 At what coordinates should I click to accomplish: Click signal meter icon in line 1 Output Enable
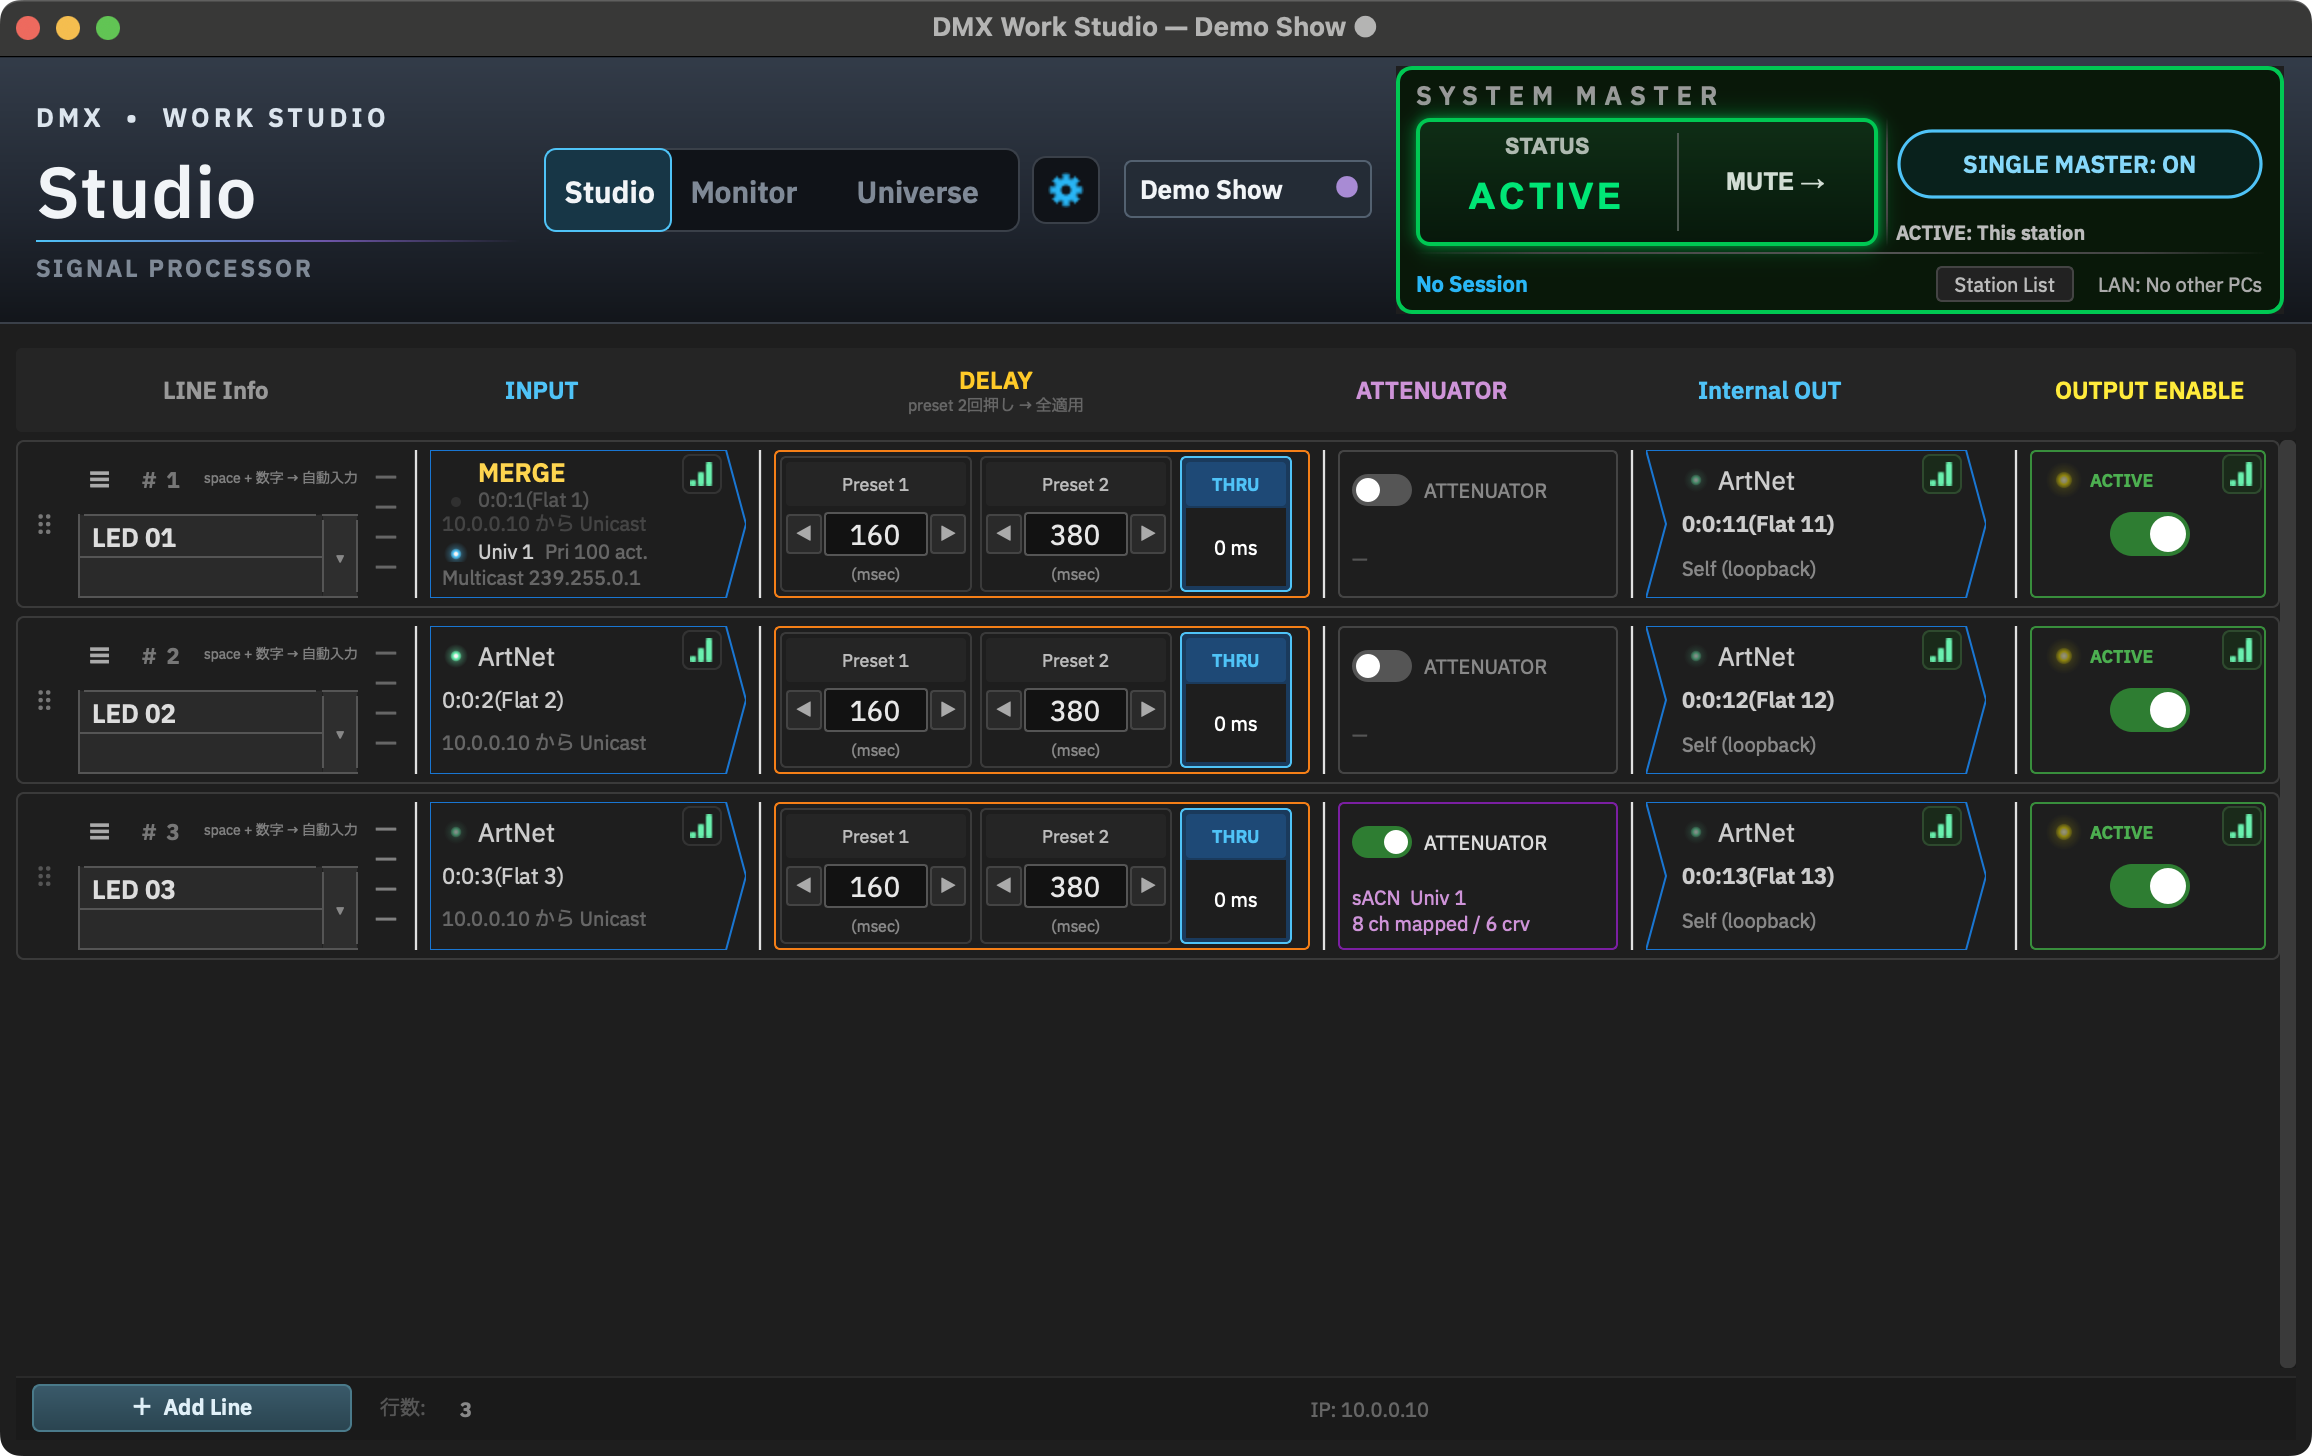tap(2241, 474)
